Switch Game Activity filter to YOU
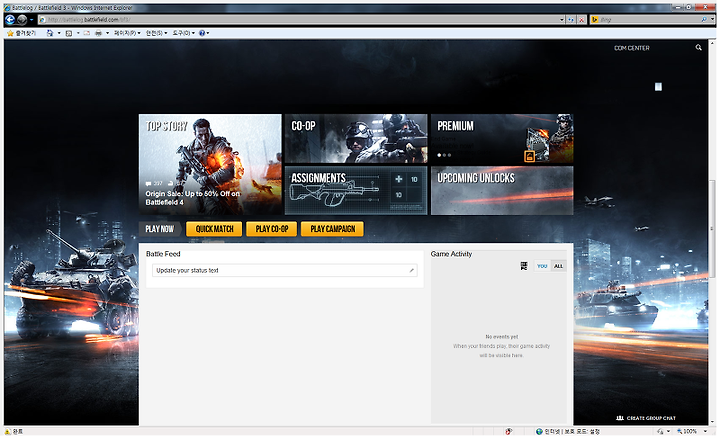Image resolution: width=720 pixels, height=439 pixels. tap(542, 266)
